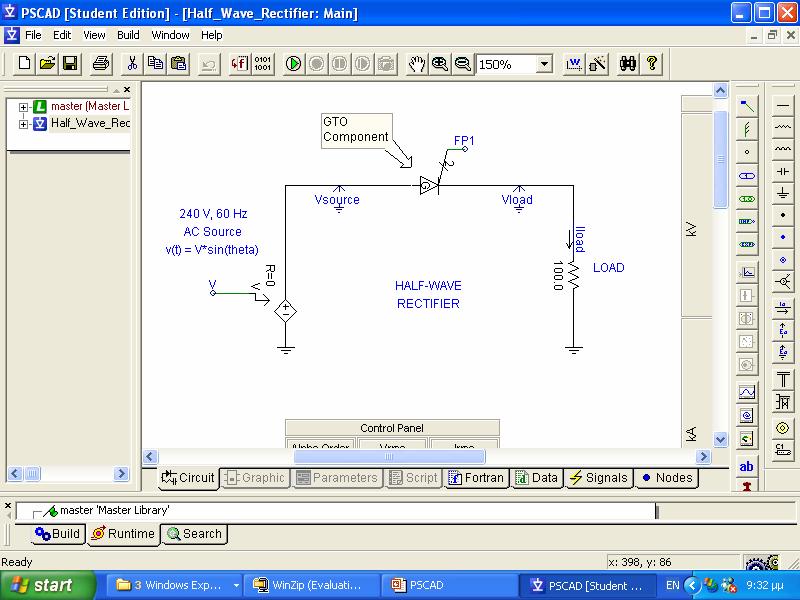Open the Build menu
Image resolution: width=800 pixels, height=600 pixels.
(128, 35)
